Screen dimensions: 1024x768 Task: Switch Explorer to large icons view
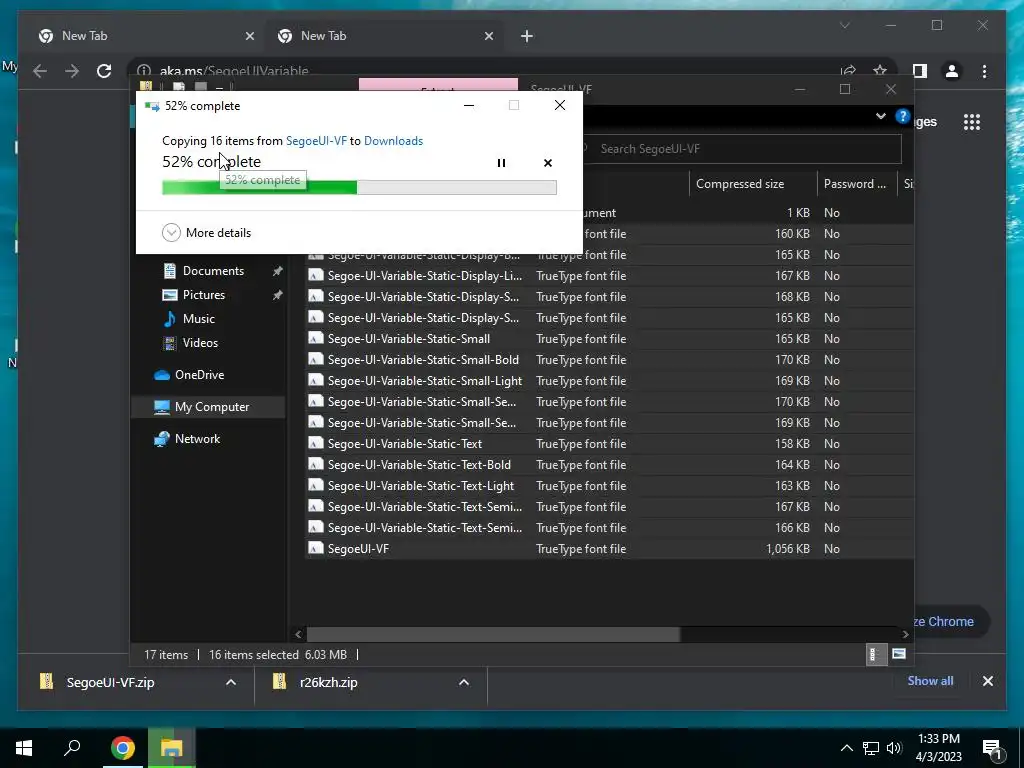[899, 654]
